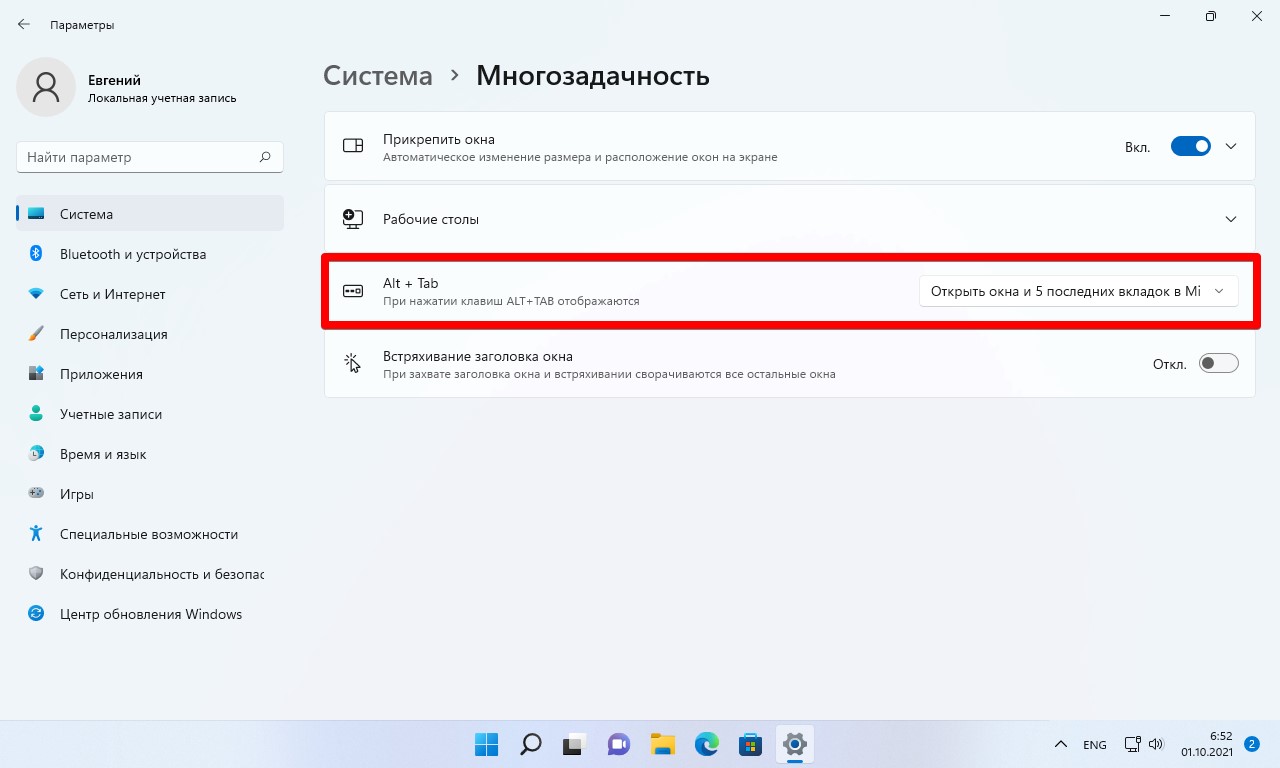The width and height of the screenshot is (1280, 768).
Task: Click the Игры gamepad icon
Action: tap(36, 494)
